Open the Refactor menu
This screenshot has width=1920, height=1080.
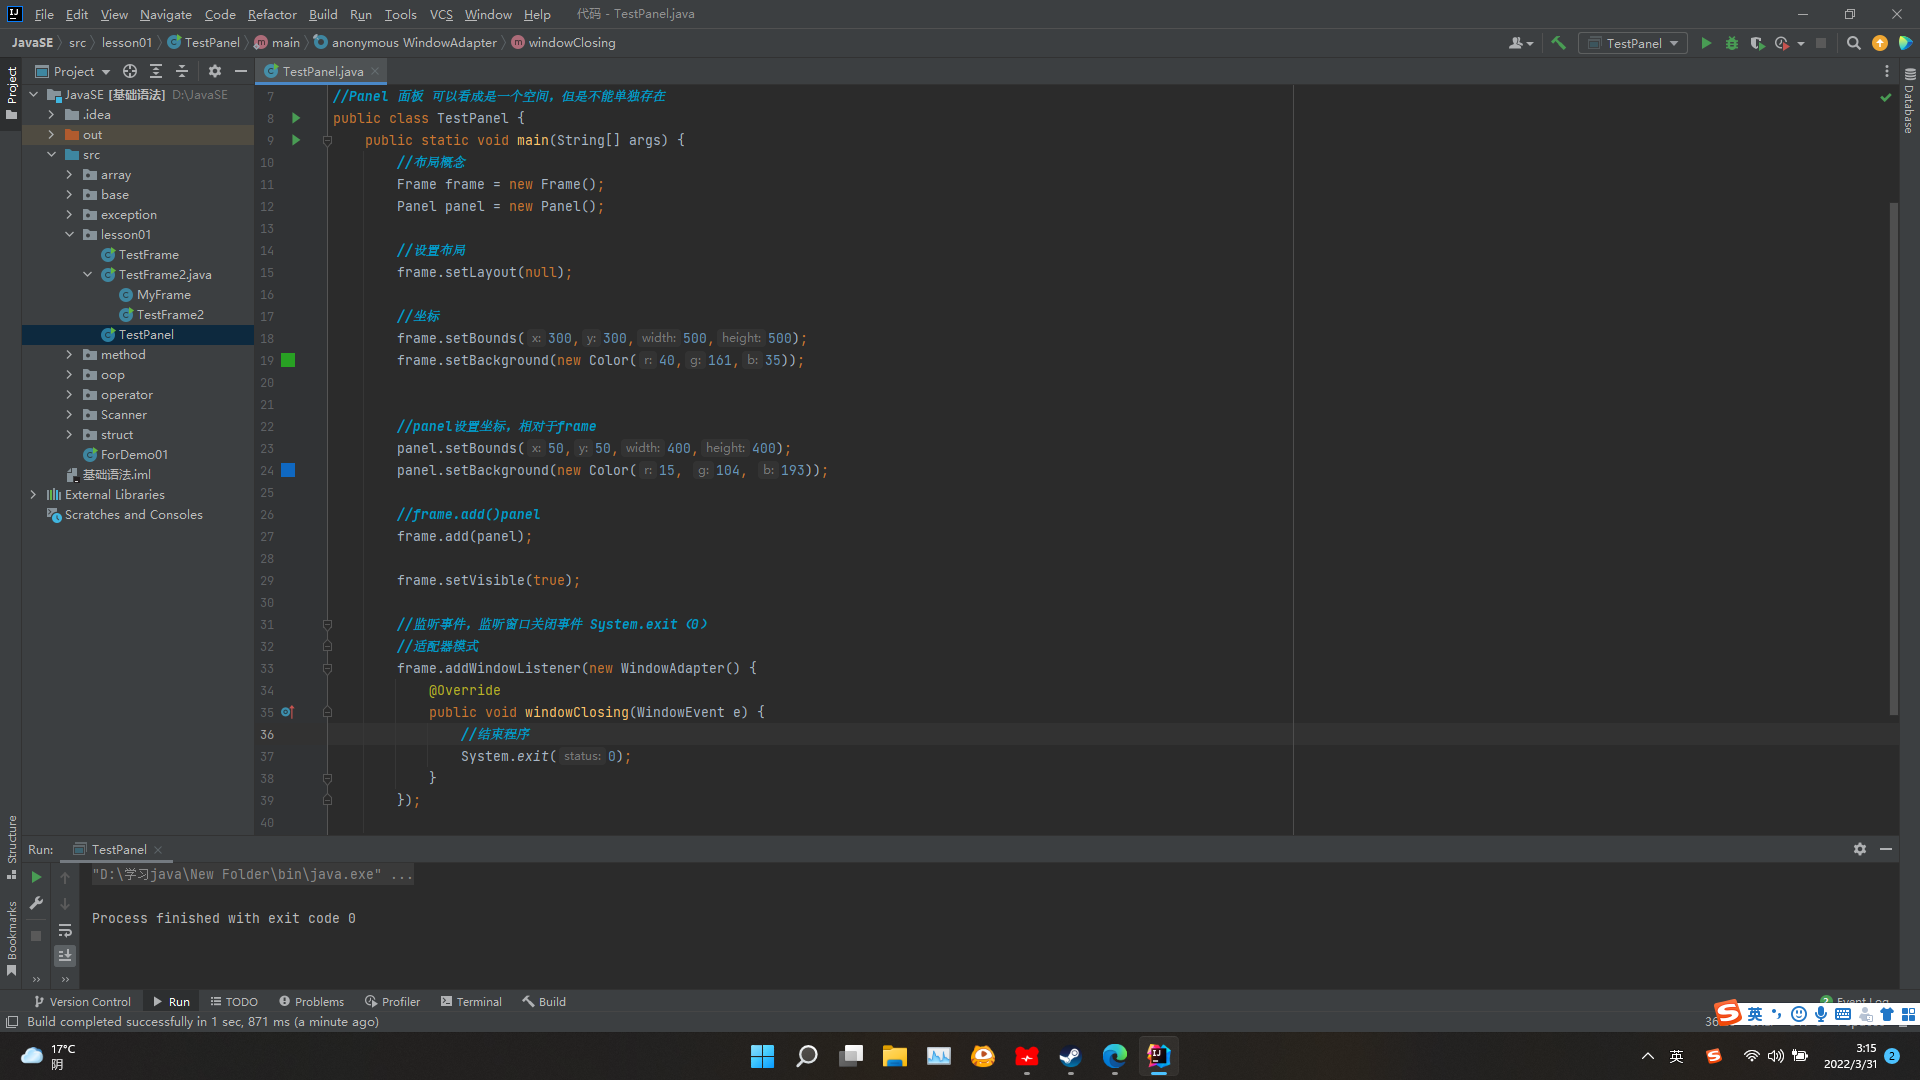(271, 14)
